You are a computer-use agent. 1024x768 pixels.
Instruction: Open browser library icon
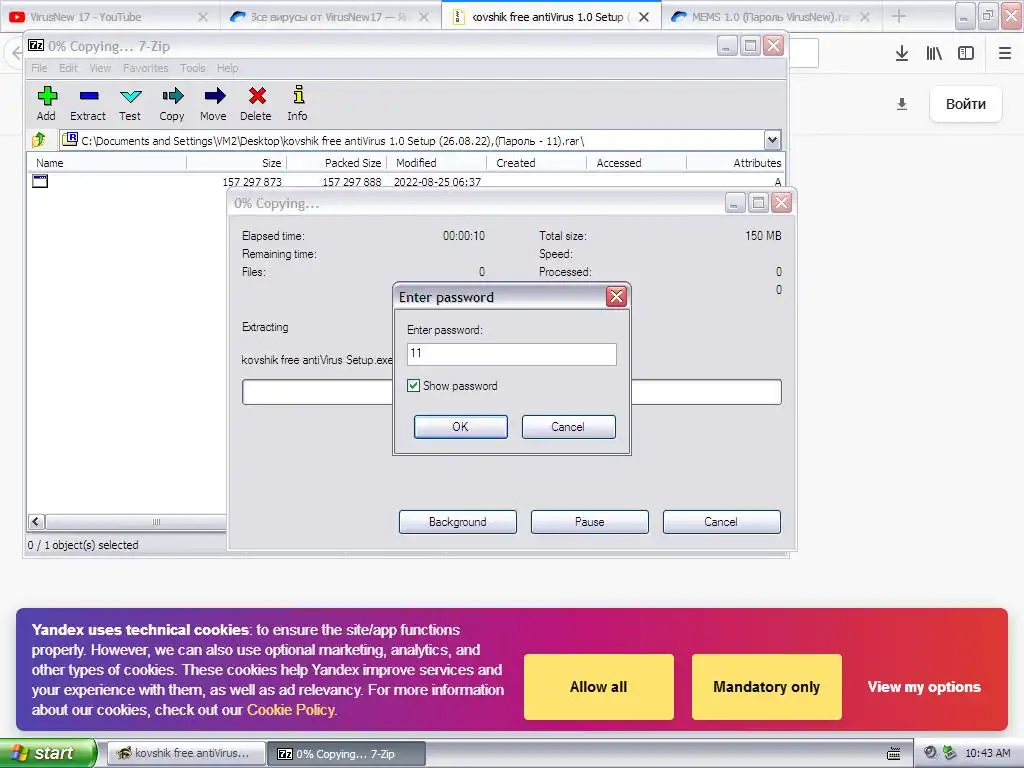(x=934, y=53)
